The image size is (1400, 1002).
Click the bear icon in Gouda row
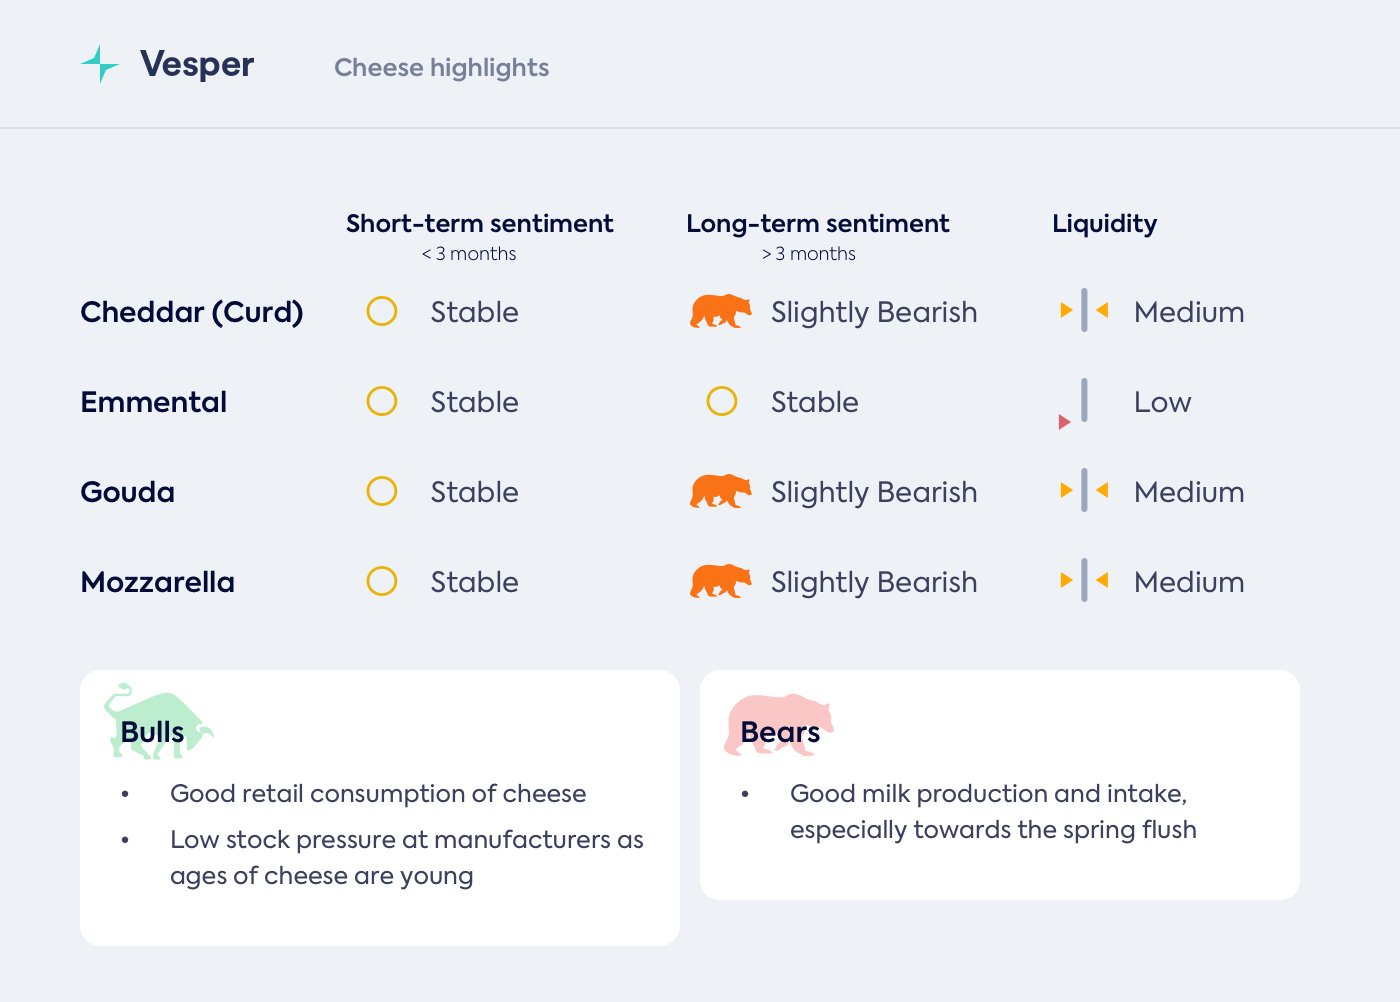click(x=720, y=491)
